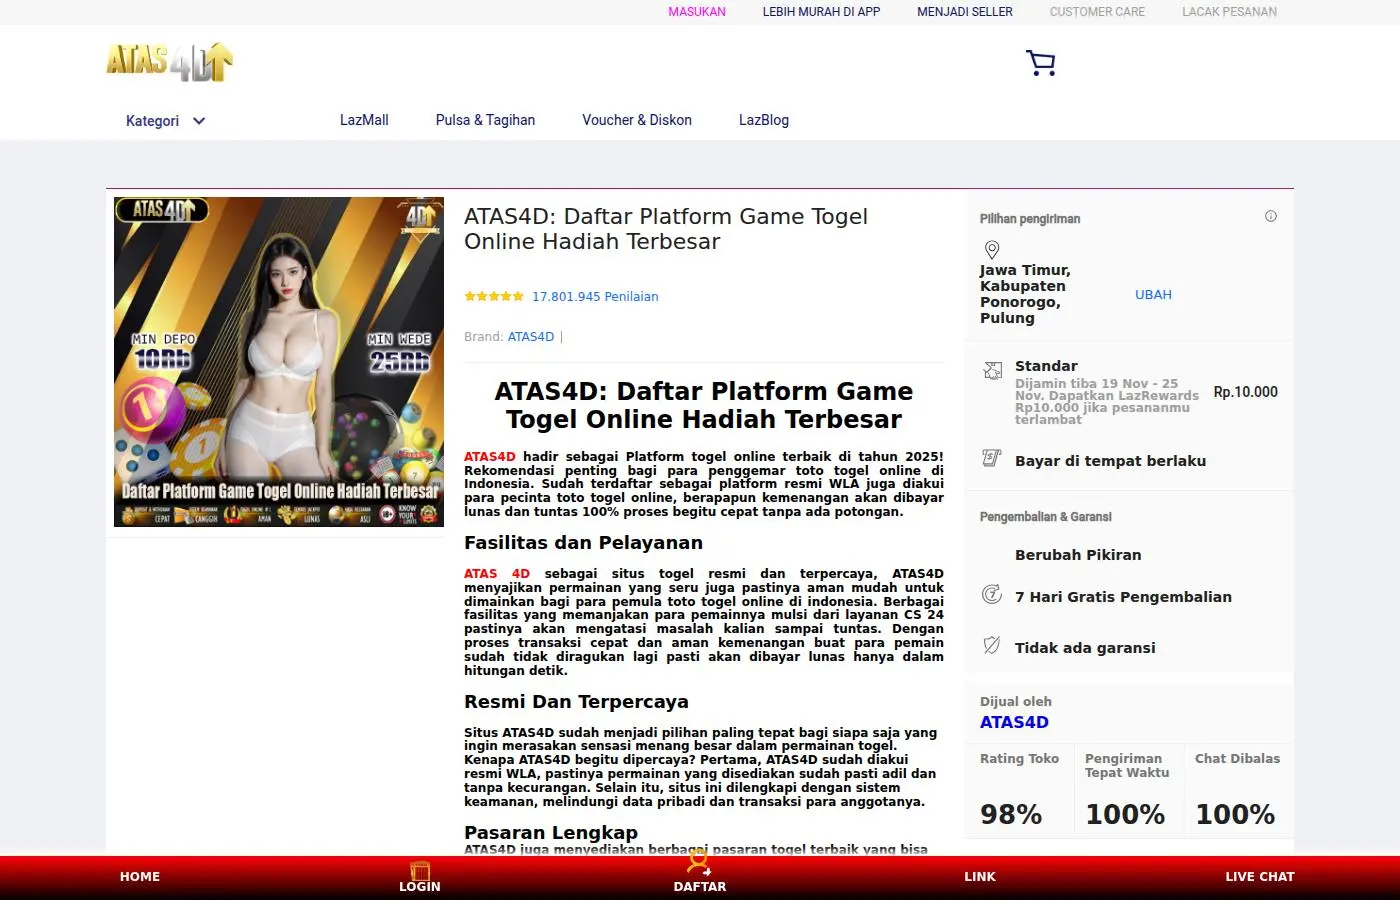
Task: Open Pulsa & Tagihan menu item
Action: (485, 120)
